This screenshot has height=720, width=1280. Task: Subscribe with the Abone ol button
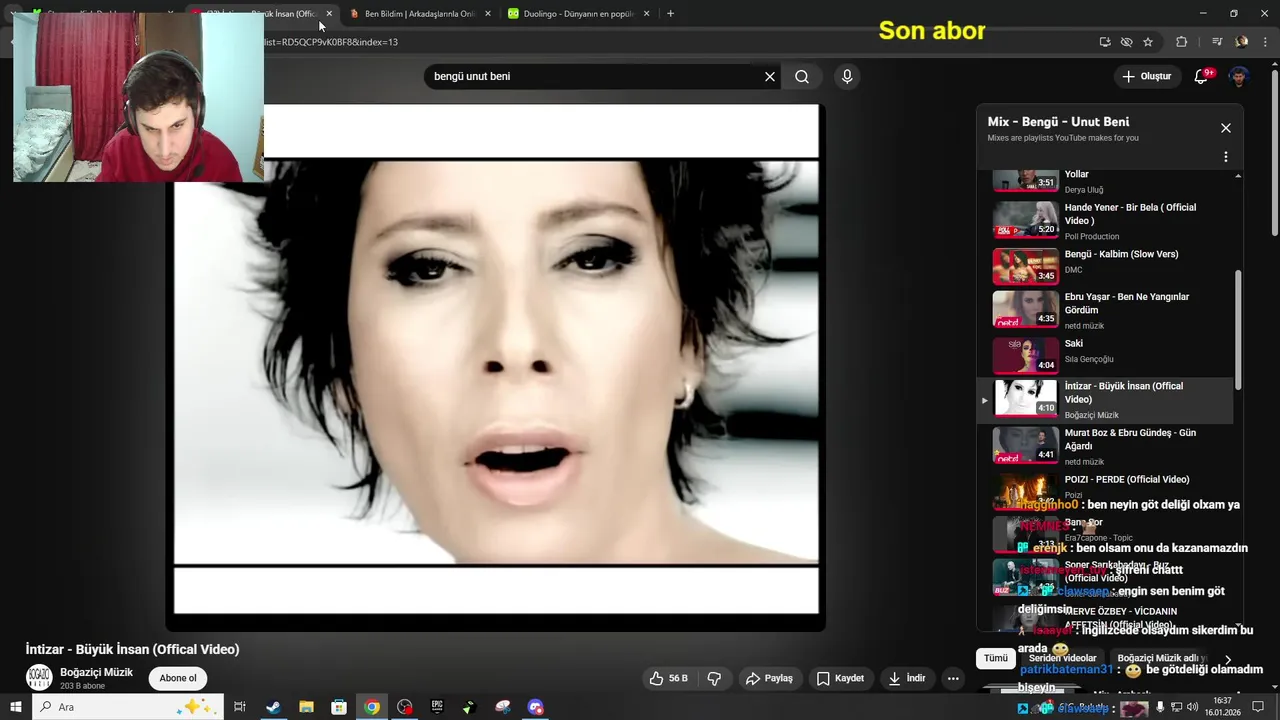[x=178, y=678]
